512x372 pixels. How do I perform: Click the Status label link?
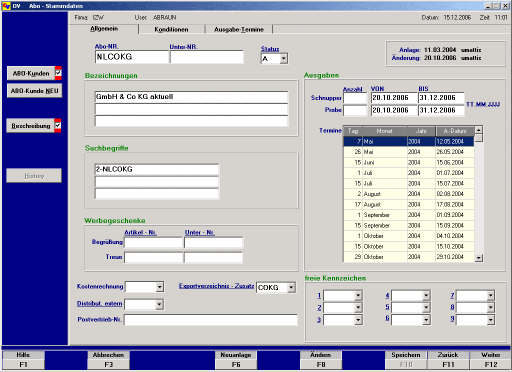270,49
